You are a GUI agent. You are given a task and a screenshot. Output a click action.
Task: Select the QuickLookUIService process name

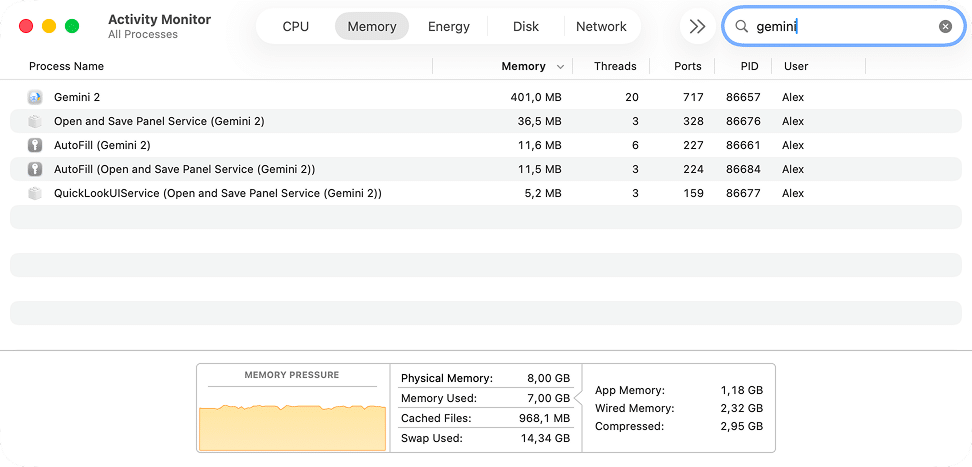click(x=218, y=193)
